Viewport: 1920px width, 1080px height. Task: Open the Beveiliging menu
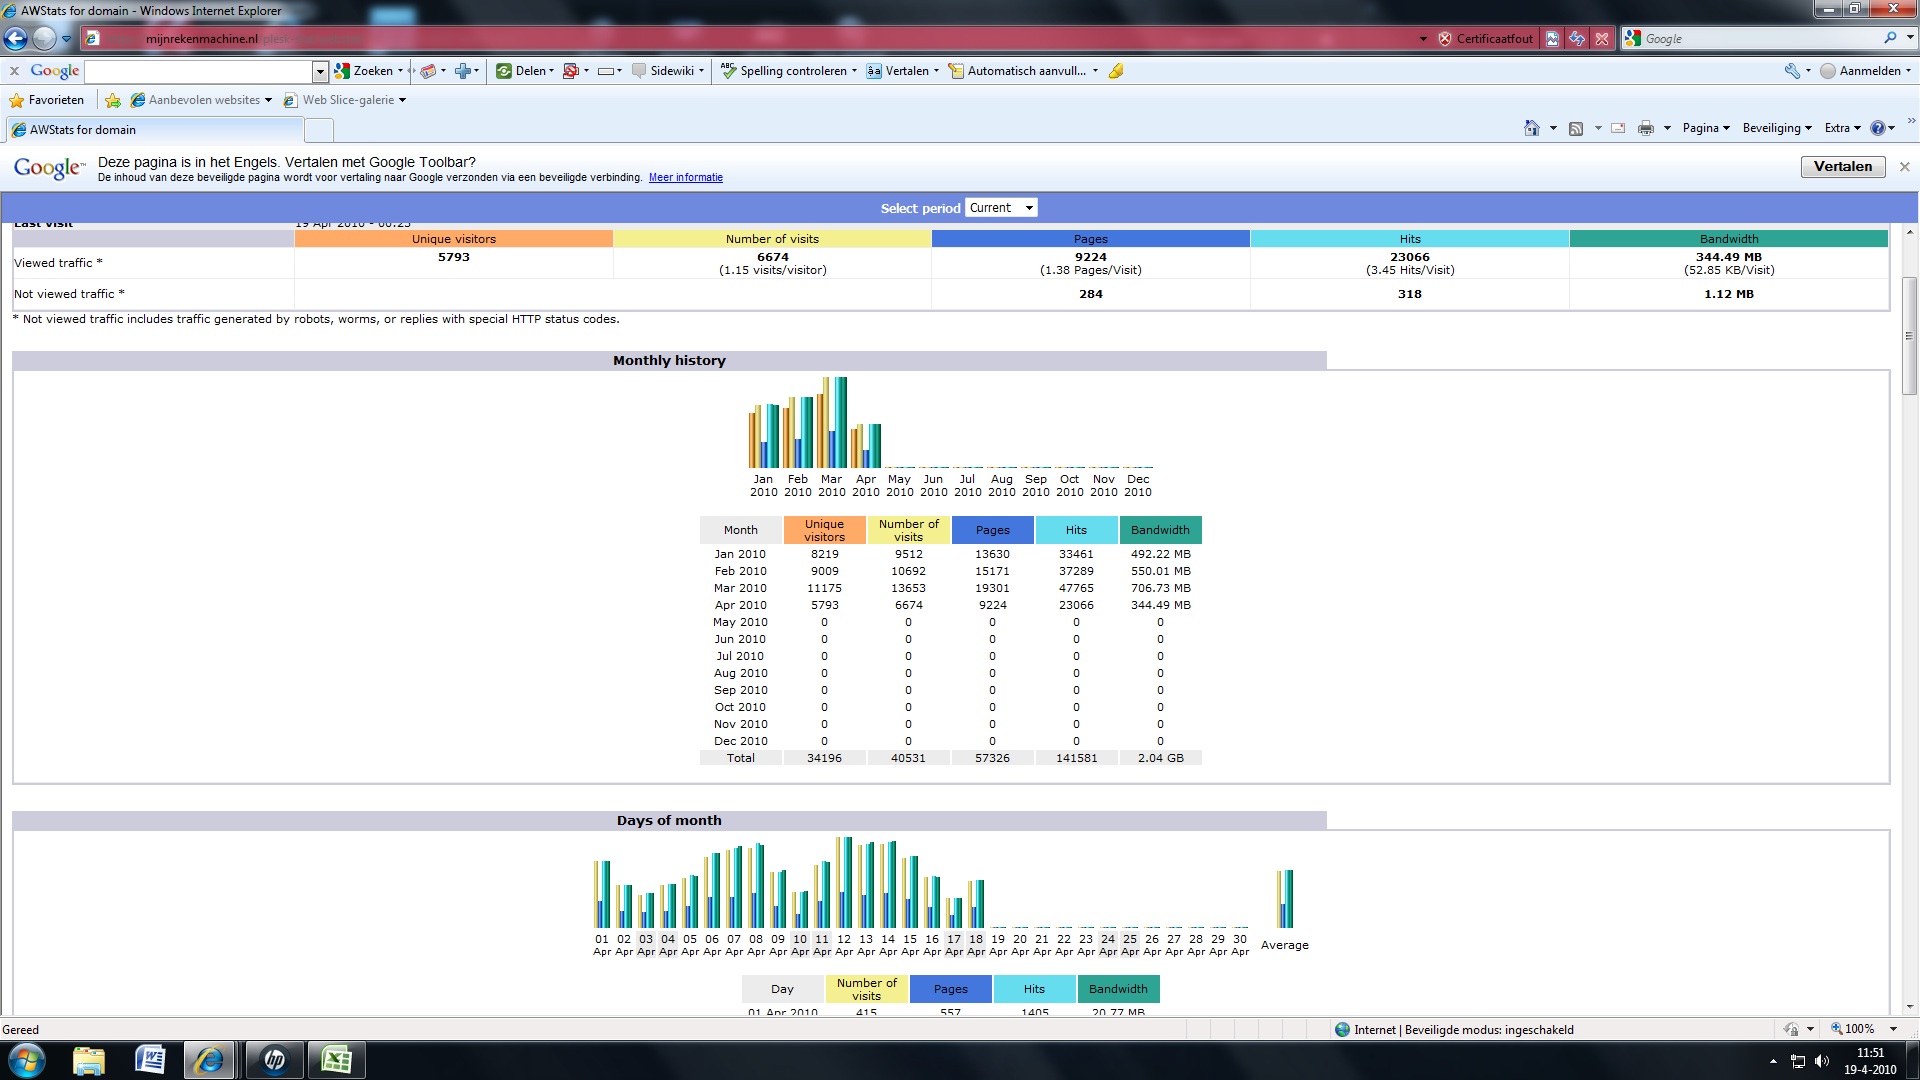point(1776,128)
